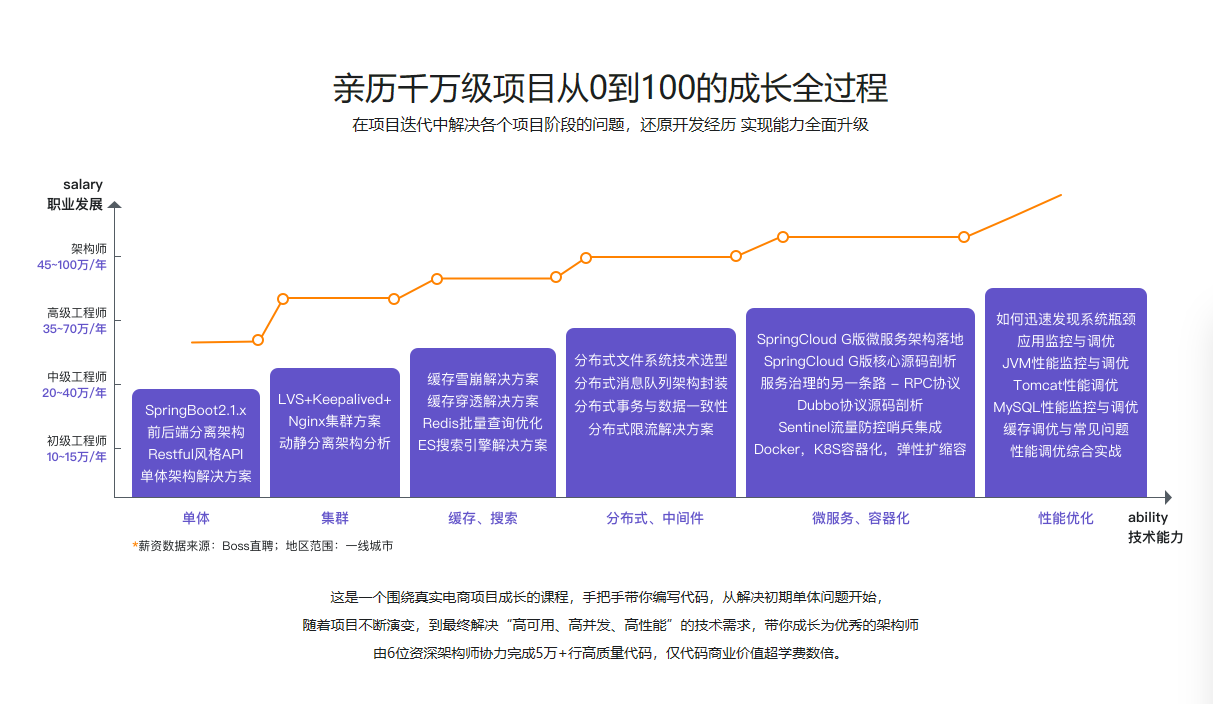The height and width of the screenshot is (704, 1213).
Task: Select the 微服务、容器化 stage label
Action: point(861,518)
